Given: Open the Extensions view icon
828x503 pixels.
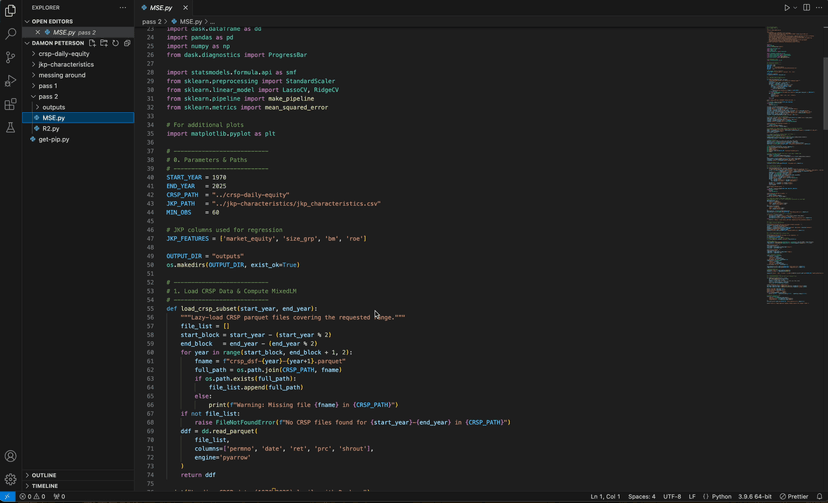Looking at the screenshot, I should pos(10,104).
